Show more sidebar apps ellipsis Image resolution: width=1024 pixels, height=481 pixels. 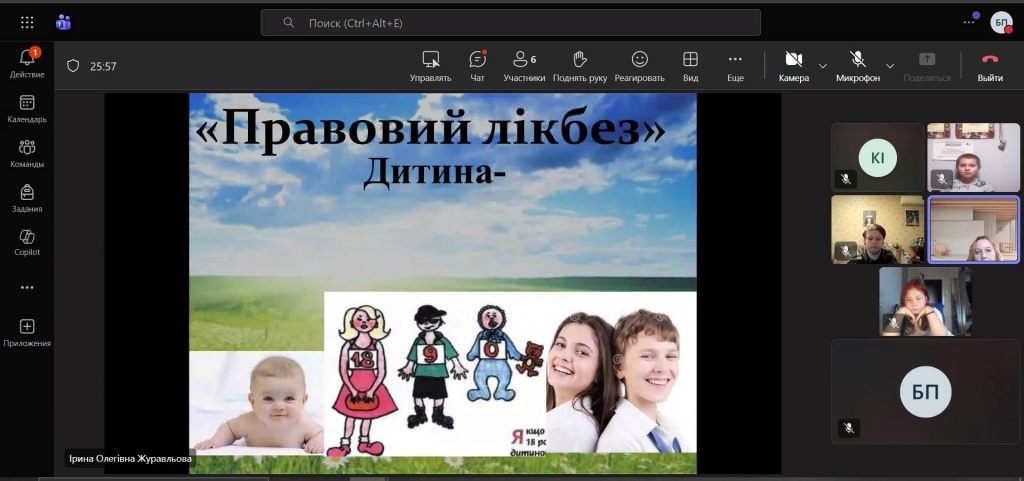pyautogui.click(x=27, y=287)
